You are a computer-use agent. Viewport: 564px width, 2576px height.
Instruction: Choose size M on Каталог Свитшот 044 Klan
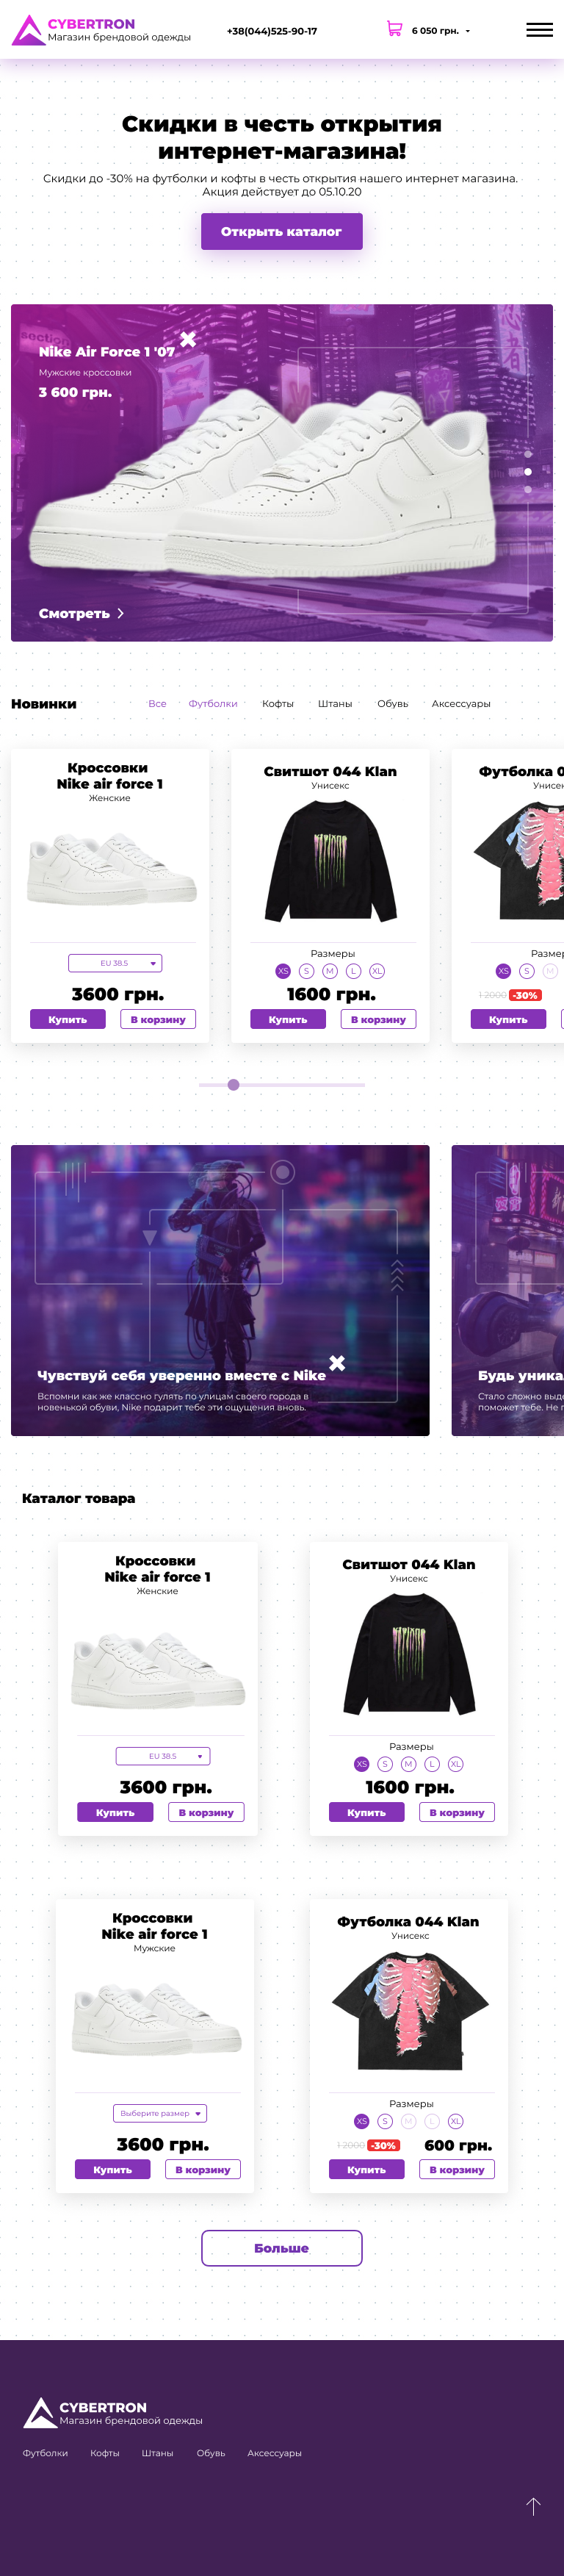(408, 1764)
